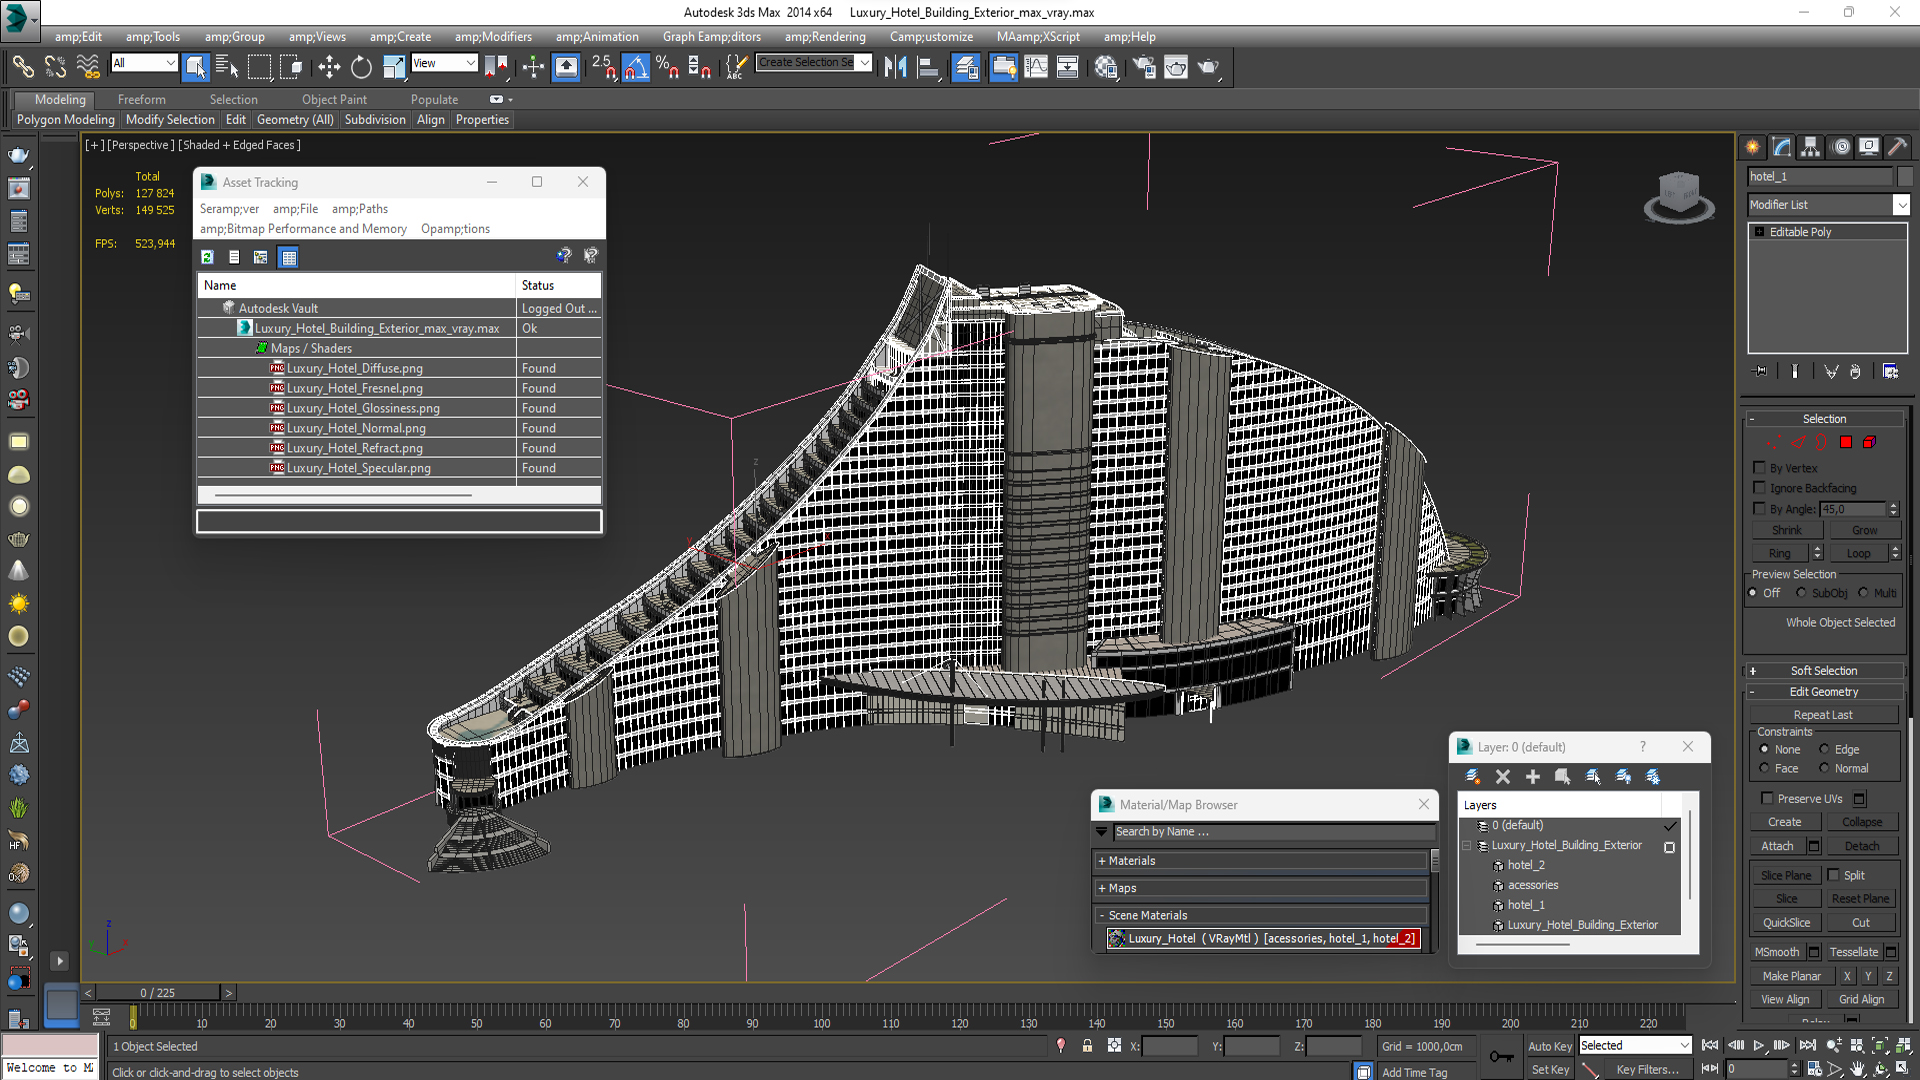Click Configure Modifier Sets icon
Image resolution: width=1920 pixels, height=1080 pixels.
(1890, 371)
